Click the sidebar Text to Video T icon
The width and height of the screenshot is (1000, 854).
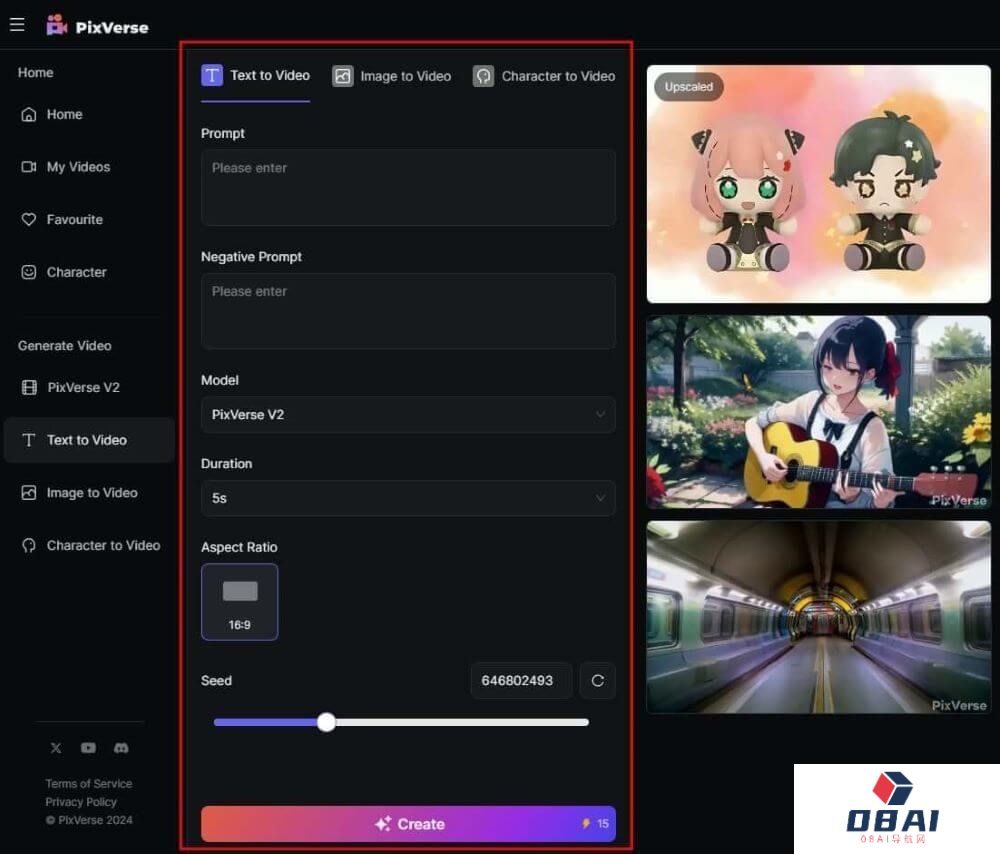(x=29, y=440)
